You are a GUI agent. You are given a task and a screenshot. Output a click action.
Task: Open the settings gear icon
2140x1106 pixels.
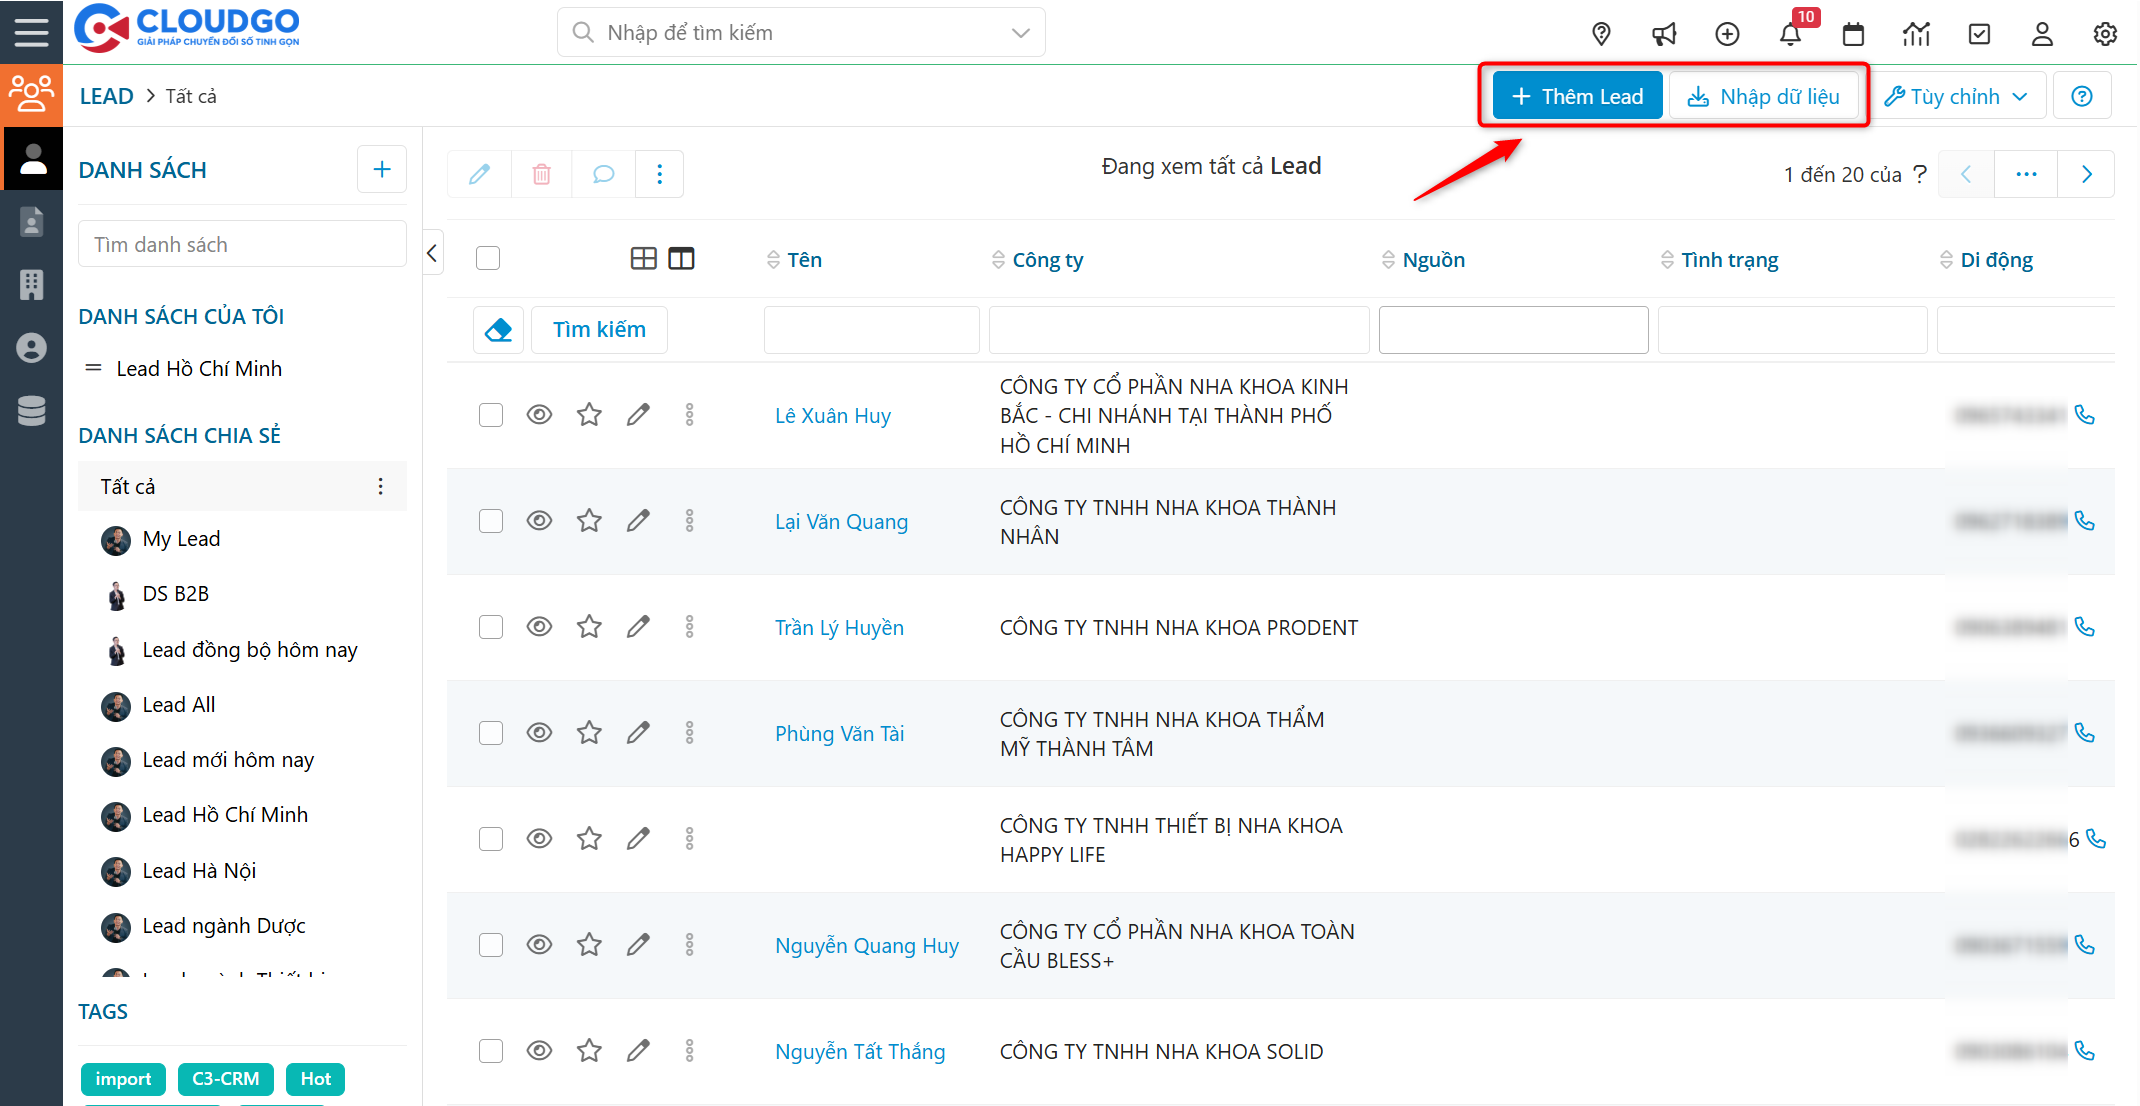(2105, 34)
